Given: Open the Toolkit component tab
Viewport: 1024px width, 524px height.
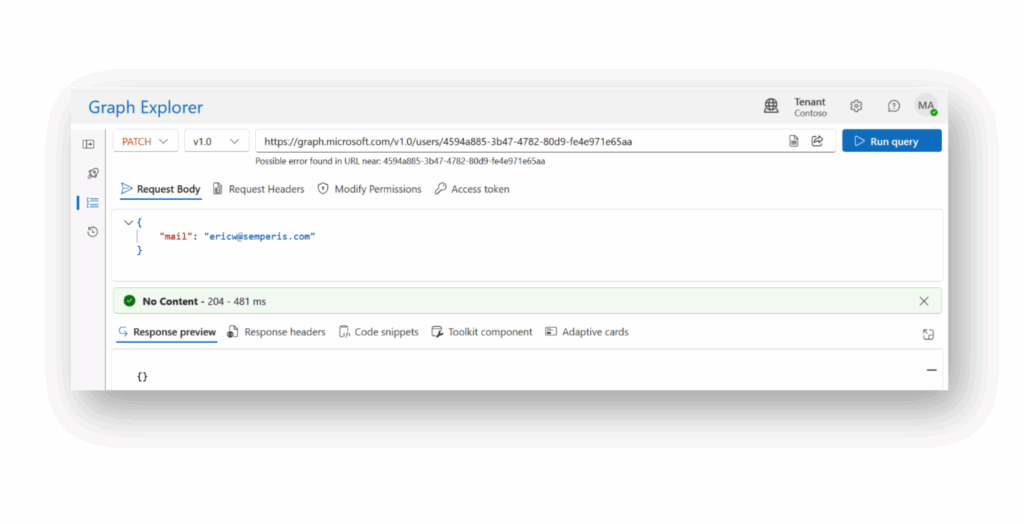Looking at the screenshot, I should [x=482, y=332].
